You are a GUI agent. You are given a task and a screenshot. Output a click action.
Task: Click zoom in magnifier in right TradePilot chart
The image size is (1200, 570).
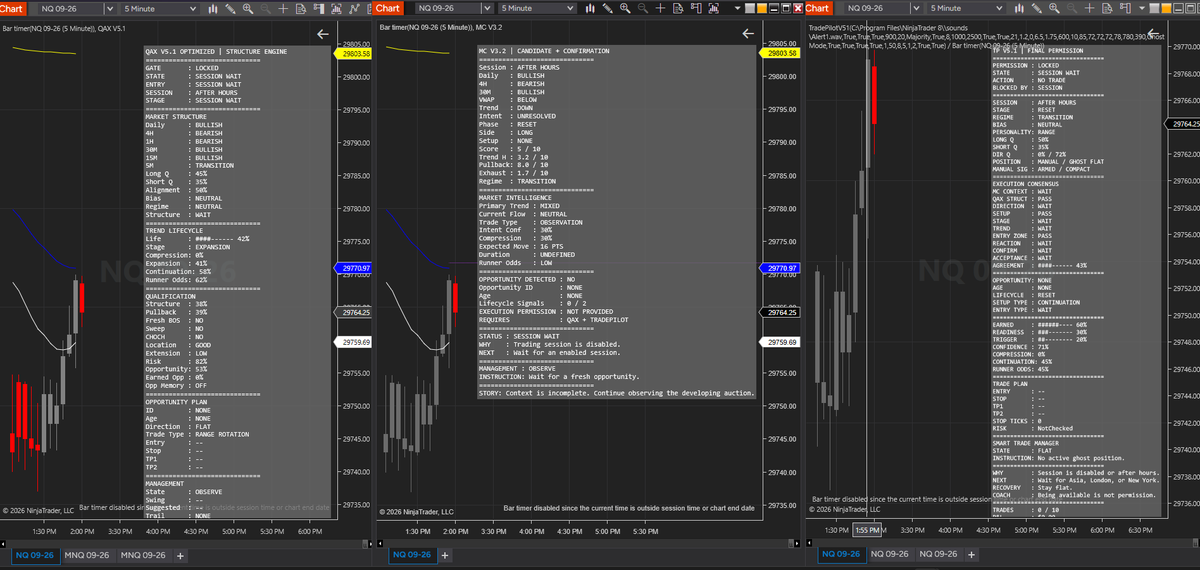point(1054,9)
